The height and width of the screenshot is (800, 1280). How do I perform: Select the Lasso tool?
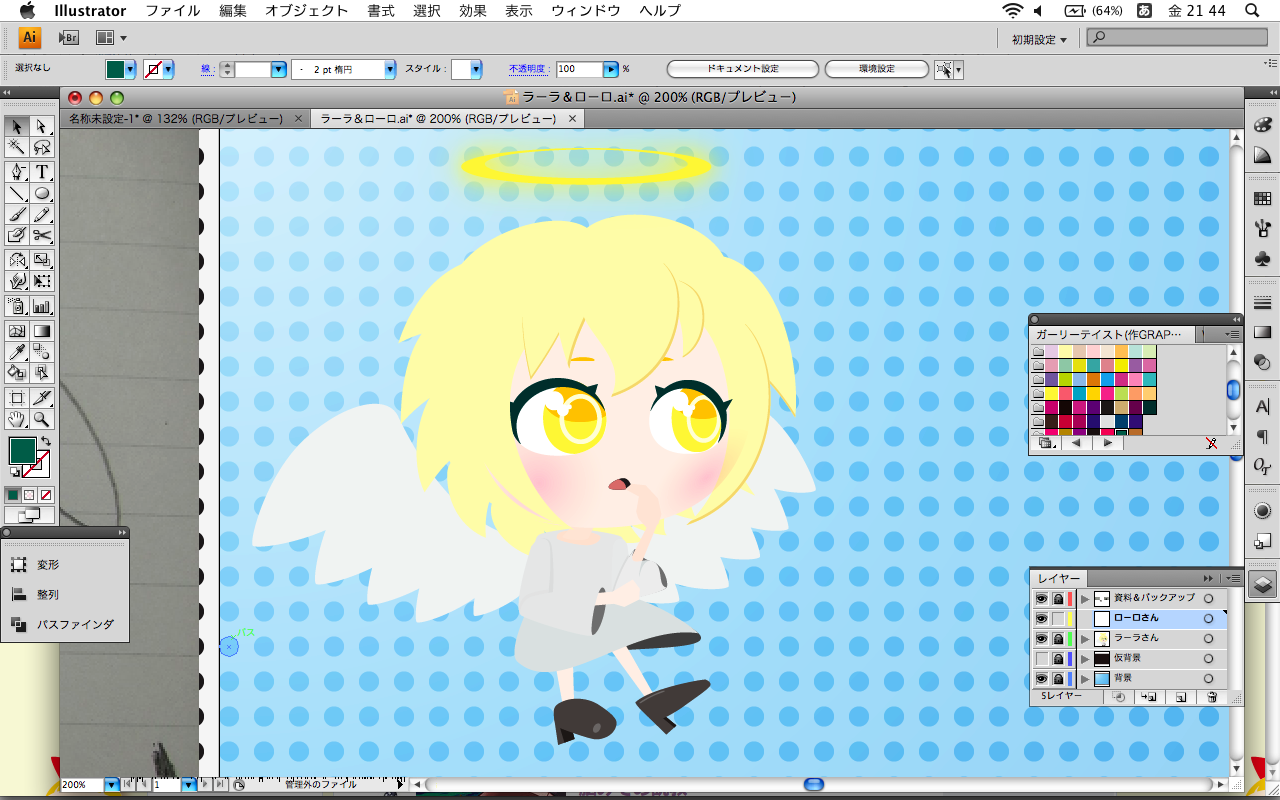(42, 148)
